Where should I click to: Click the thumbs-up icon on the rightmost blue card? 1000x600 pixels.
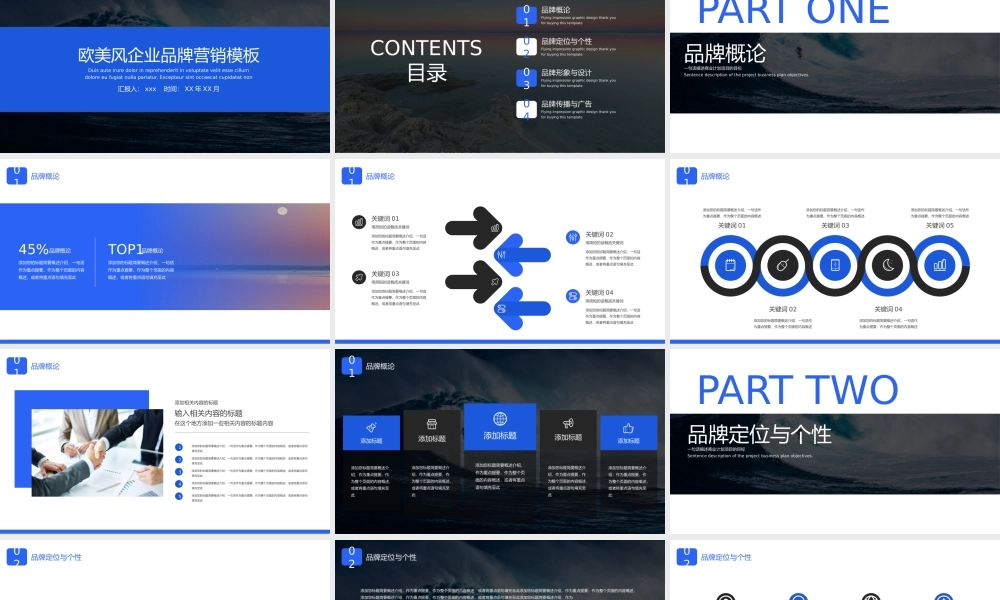pos(628,425)
